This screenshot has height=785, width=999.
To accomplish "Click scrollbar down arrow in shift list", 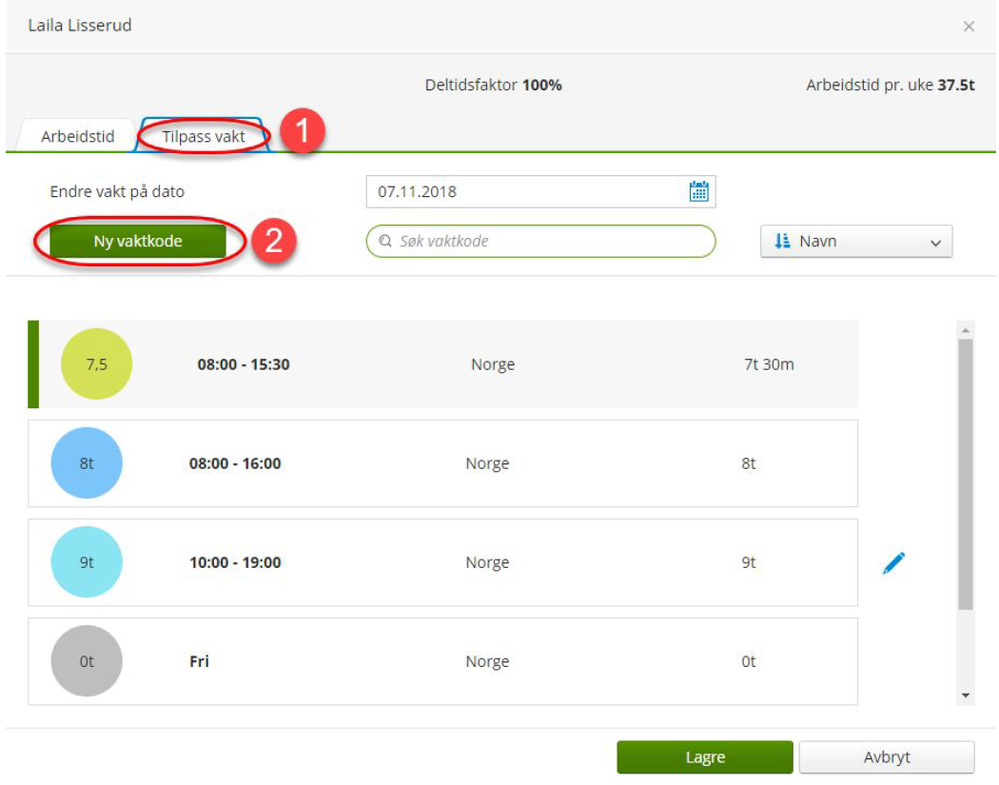I will pyautogui.click(x=965, y=696).
